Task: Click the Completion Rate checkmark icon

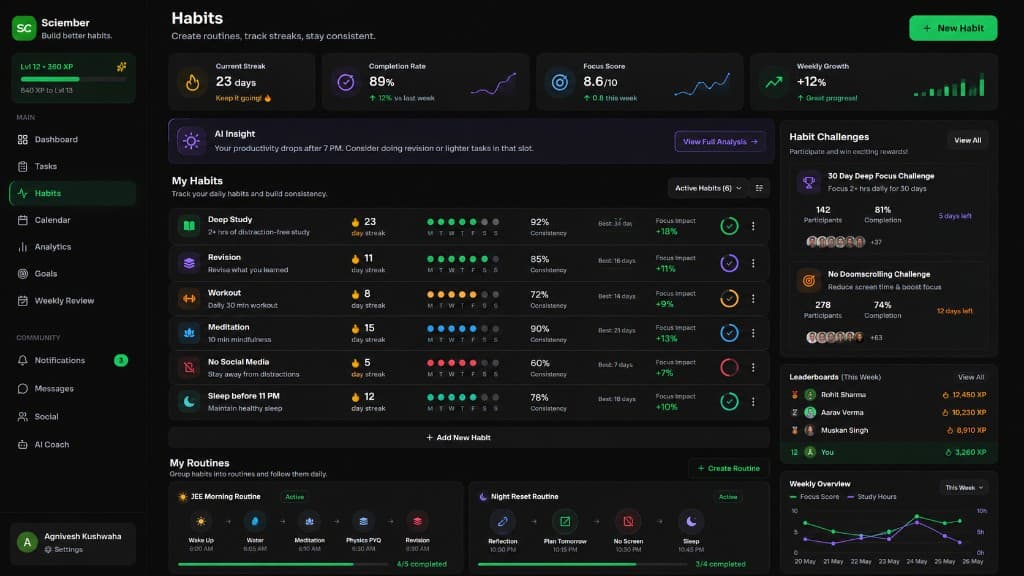Action: (345, 82)
